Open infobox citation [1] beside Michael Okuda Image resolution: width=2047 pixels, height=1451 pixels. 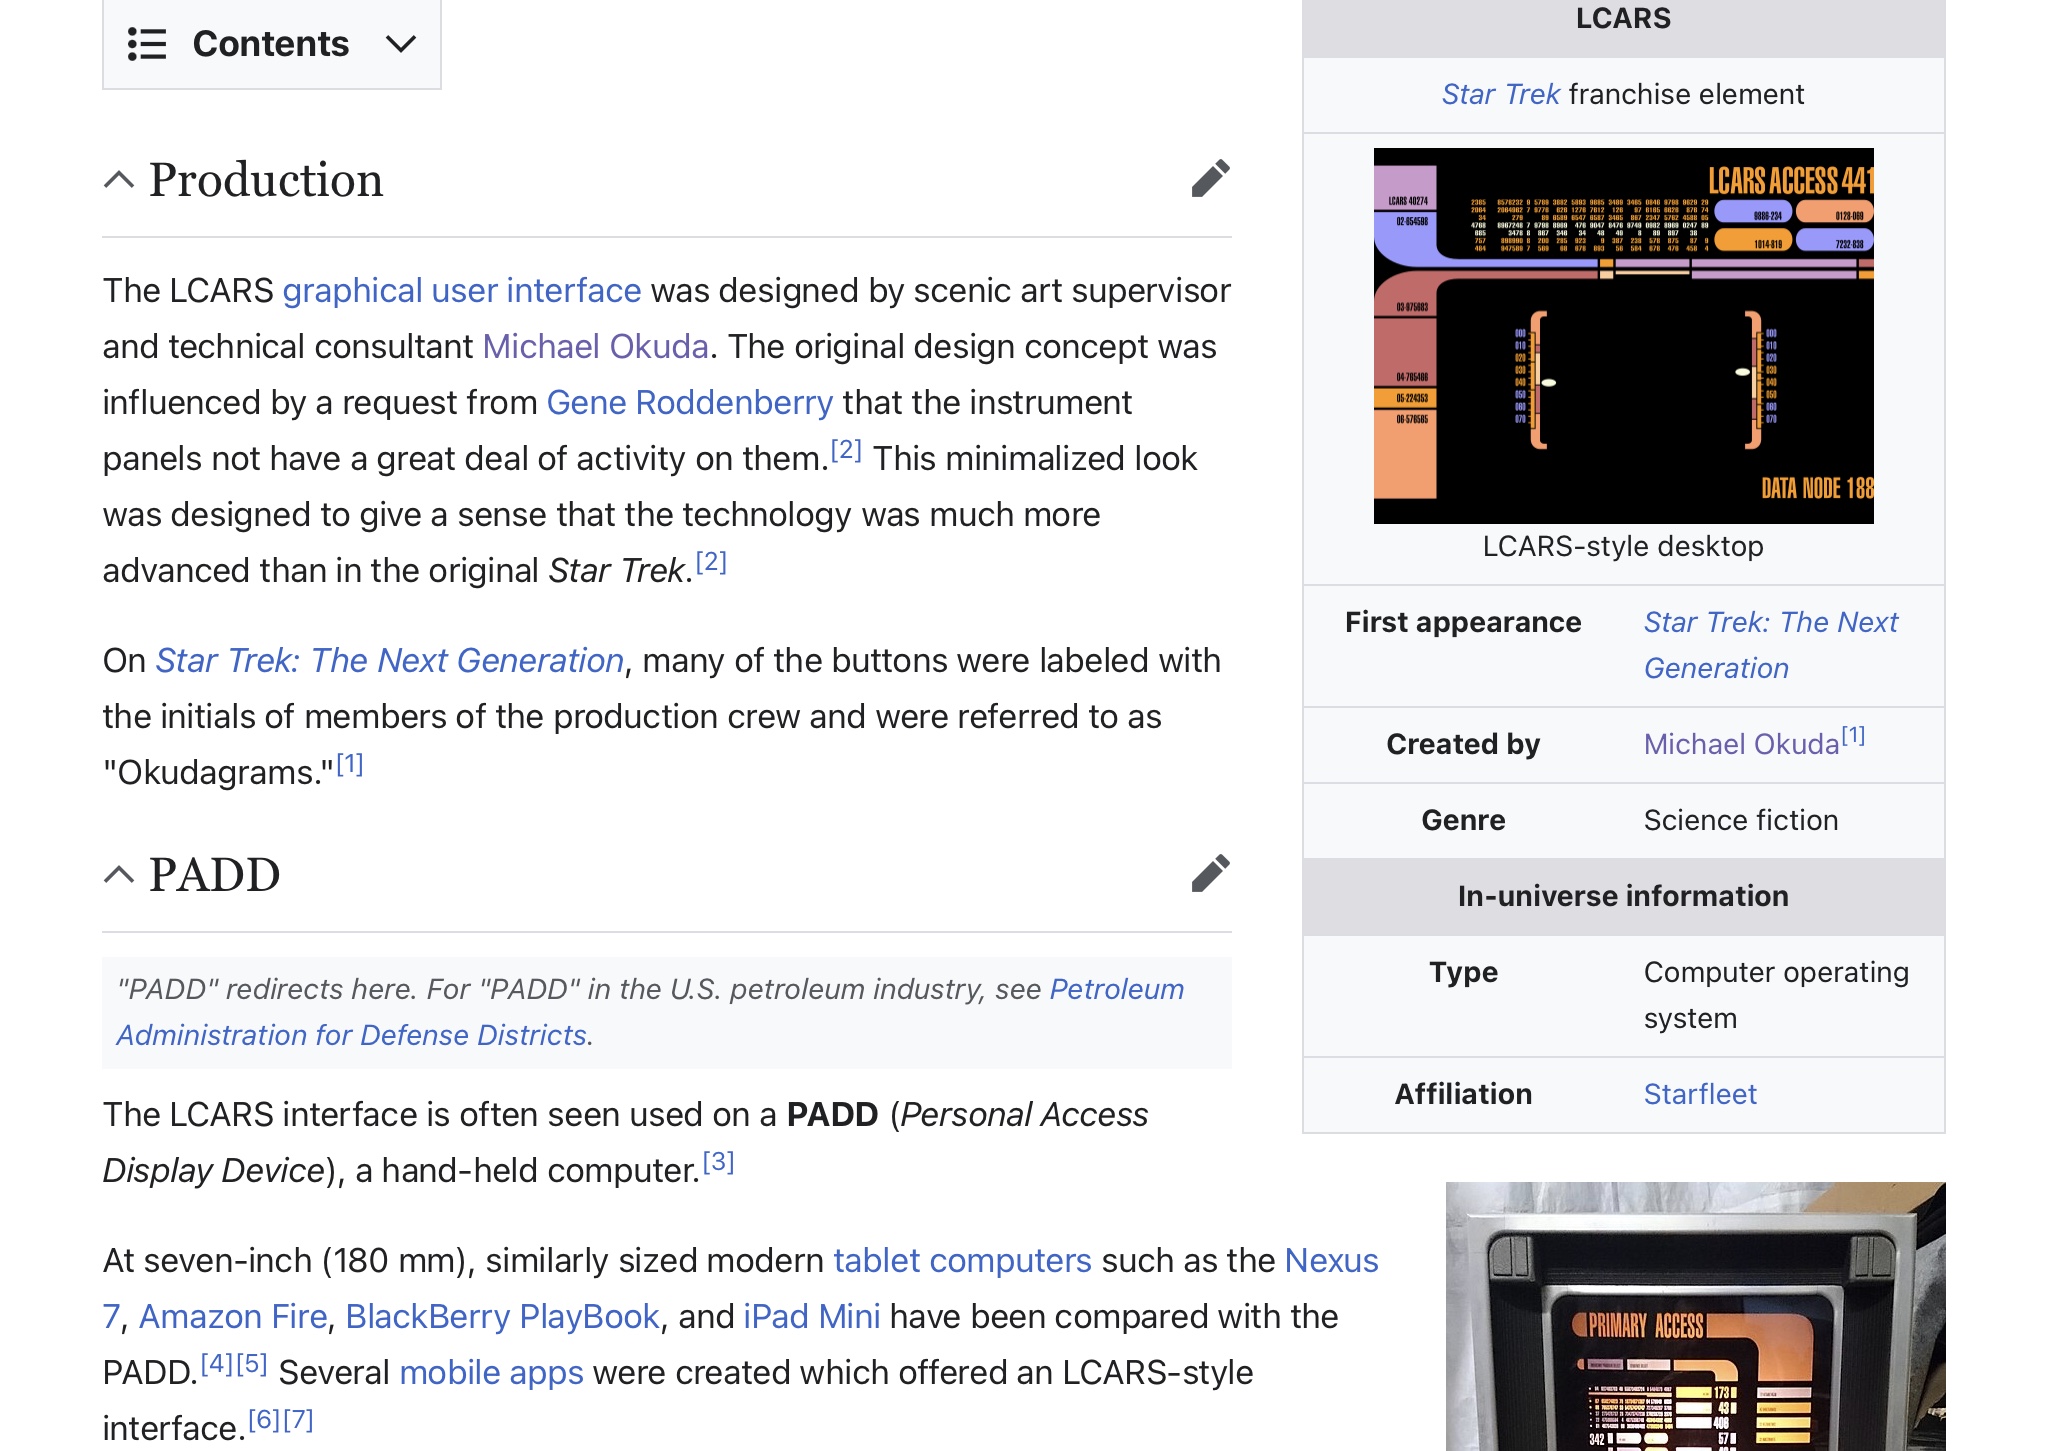click(1853, 736)
